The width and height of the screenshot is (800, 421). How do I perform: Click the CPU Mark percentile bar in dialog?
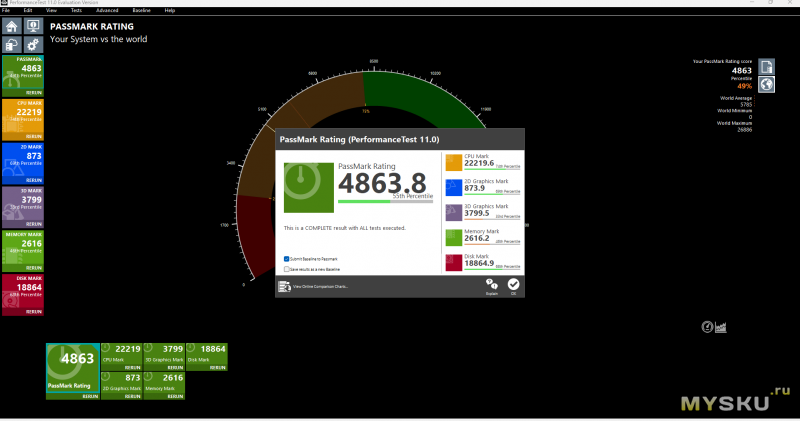coord(492,169)
